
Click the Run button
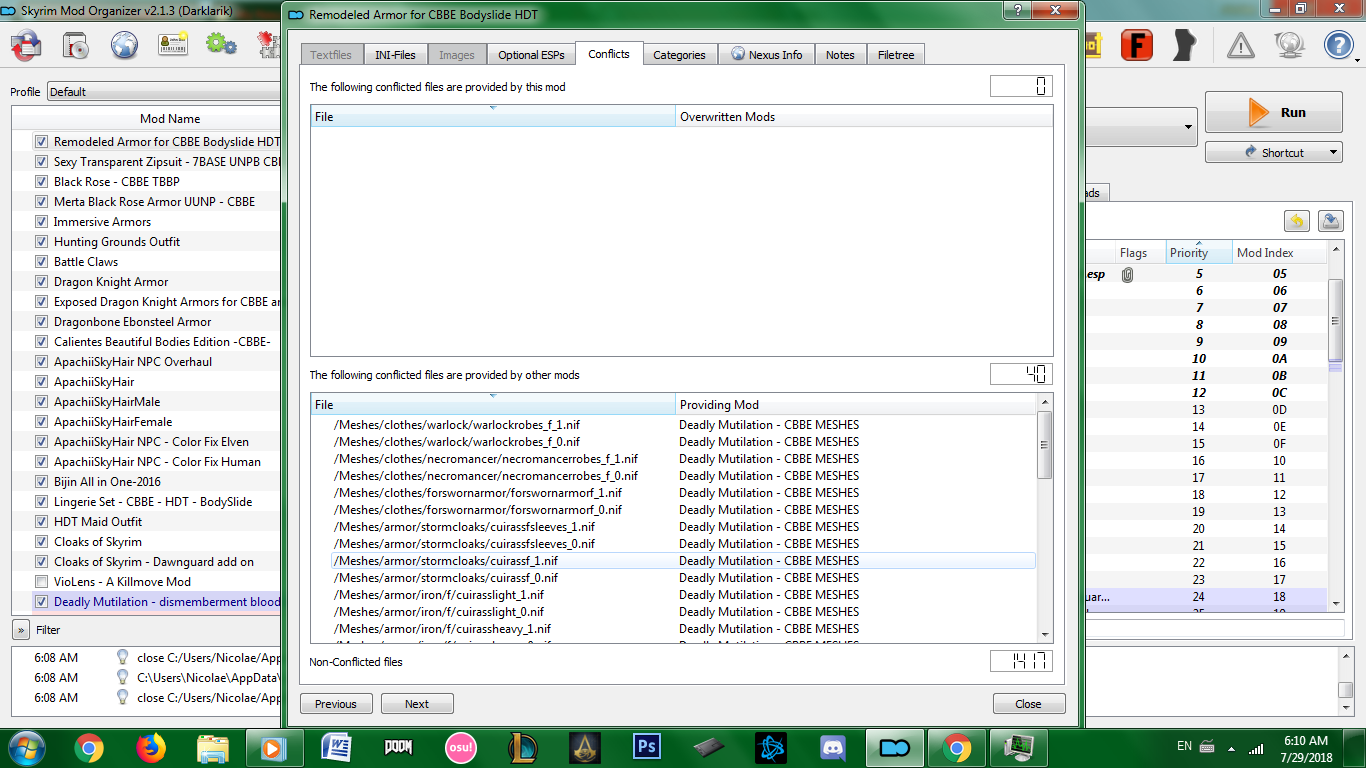1273,113
